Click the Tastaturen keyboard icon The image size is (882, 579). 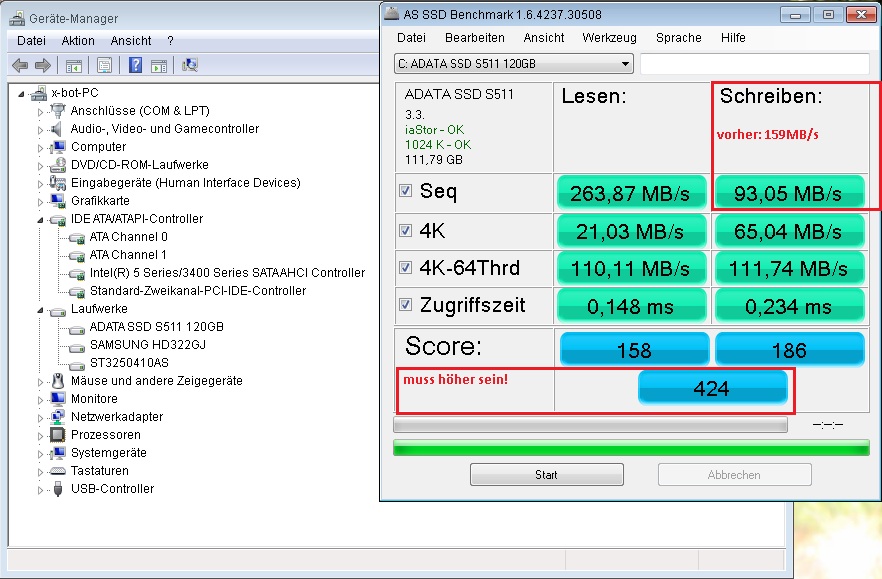57,471
